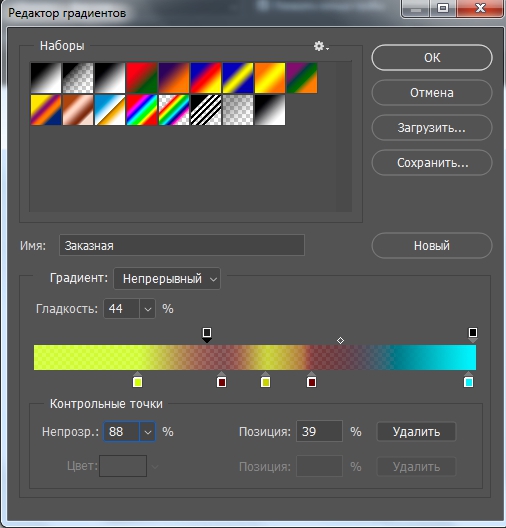Image resolution: width=506 pixels, height=528 pixels.
Task: Minimize the gradient editor window
Action: pos(416,8)
